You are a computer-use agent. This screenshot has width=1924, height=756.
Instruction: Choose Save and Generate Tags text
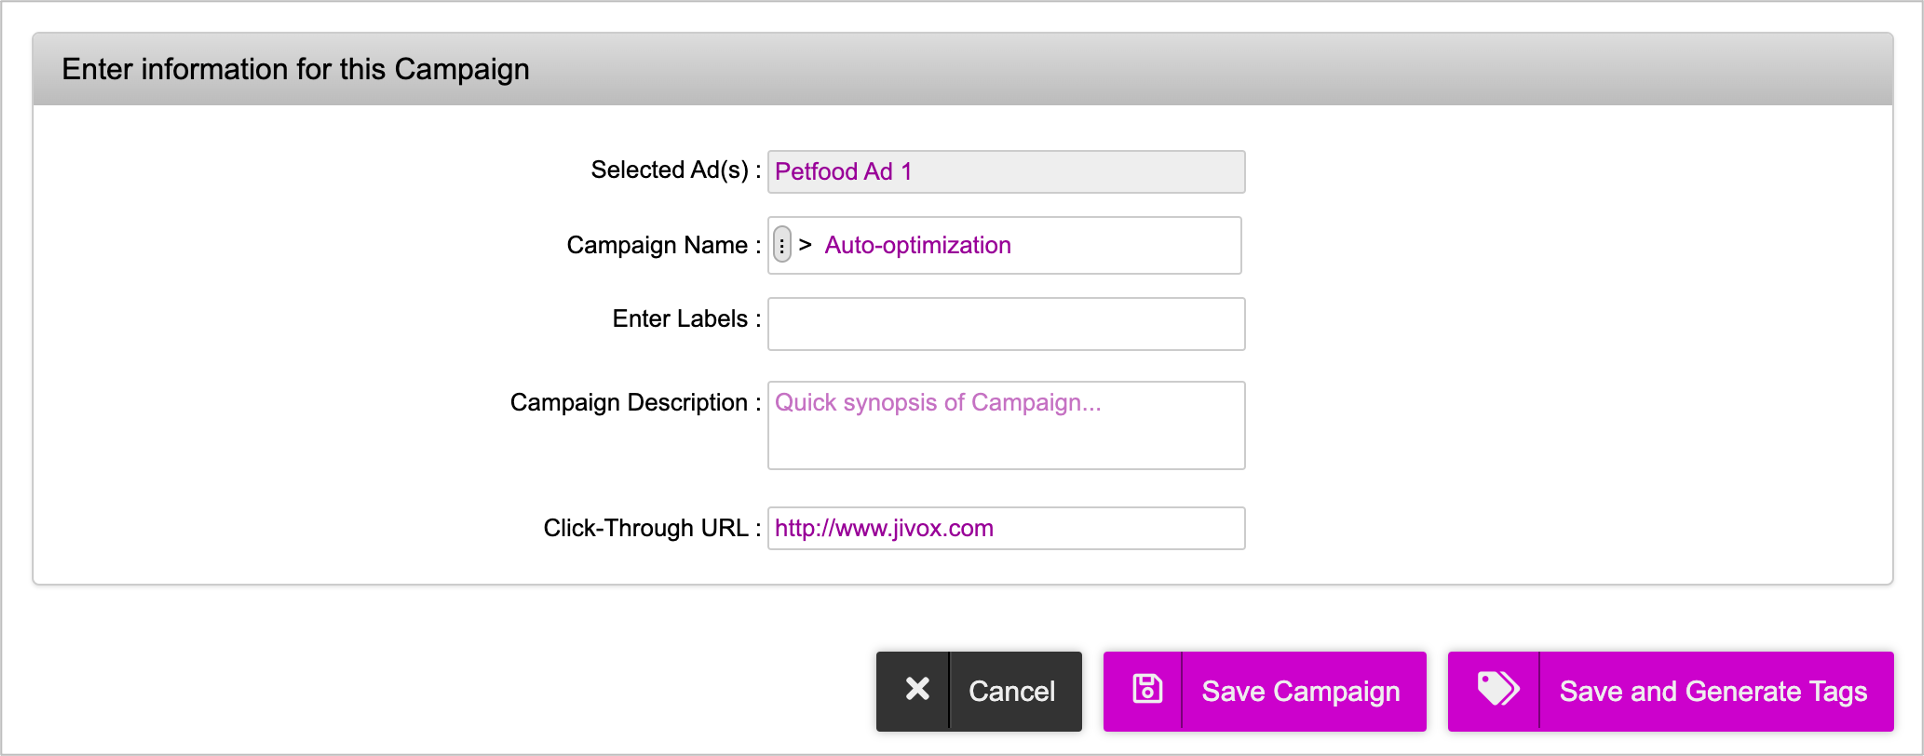(x=1712, y=691)
